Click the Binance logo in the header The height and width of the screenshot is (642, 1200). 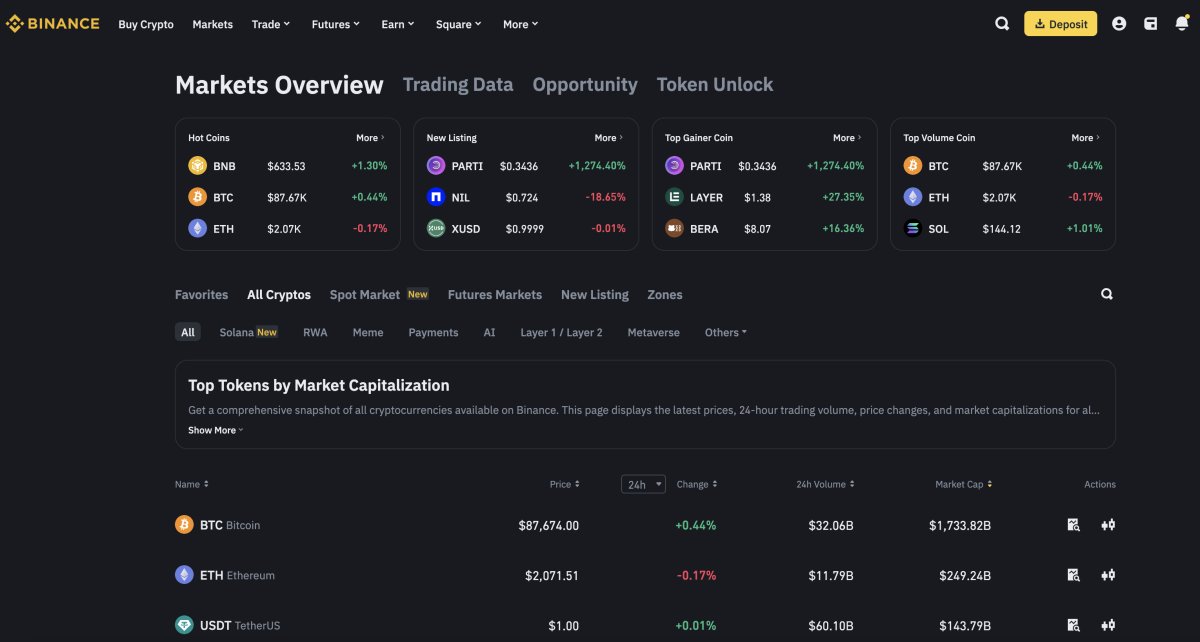(x=53, y=24)
